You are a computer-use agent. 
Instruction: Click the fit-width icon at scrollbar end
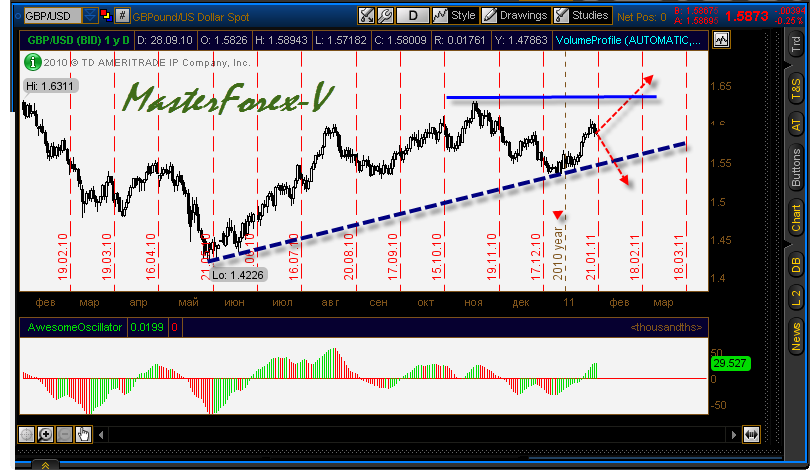point(751,434)
